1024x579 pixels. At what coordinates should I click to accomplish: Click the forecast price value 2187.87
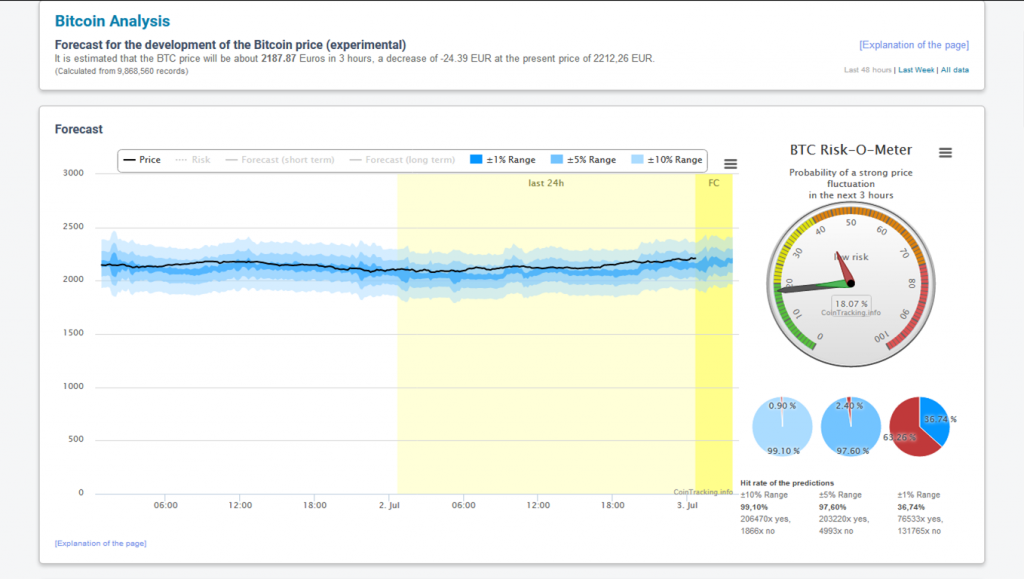click(x=279, y=58)
